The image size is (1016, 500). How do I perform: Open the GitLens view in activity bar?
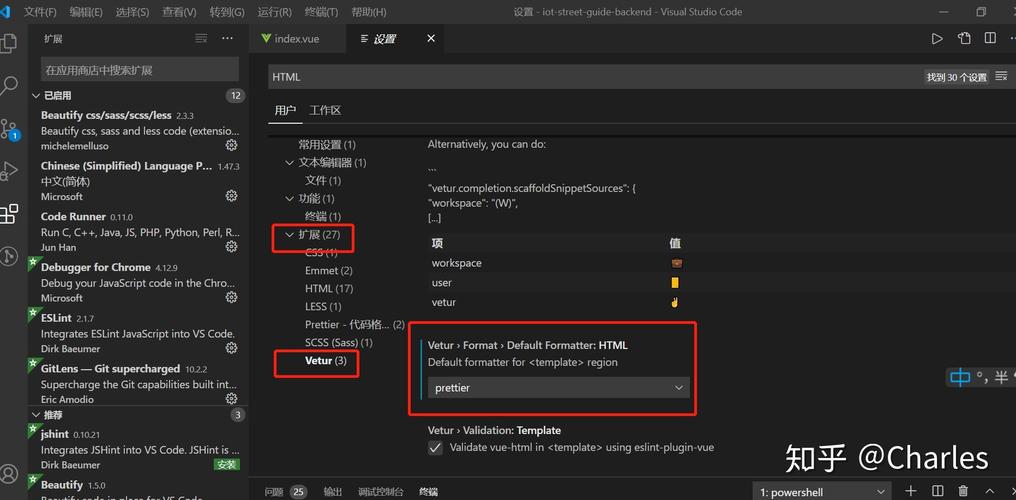8,256
